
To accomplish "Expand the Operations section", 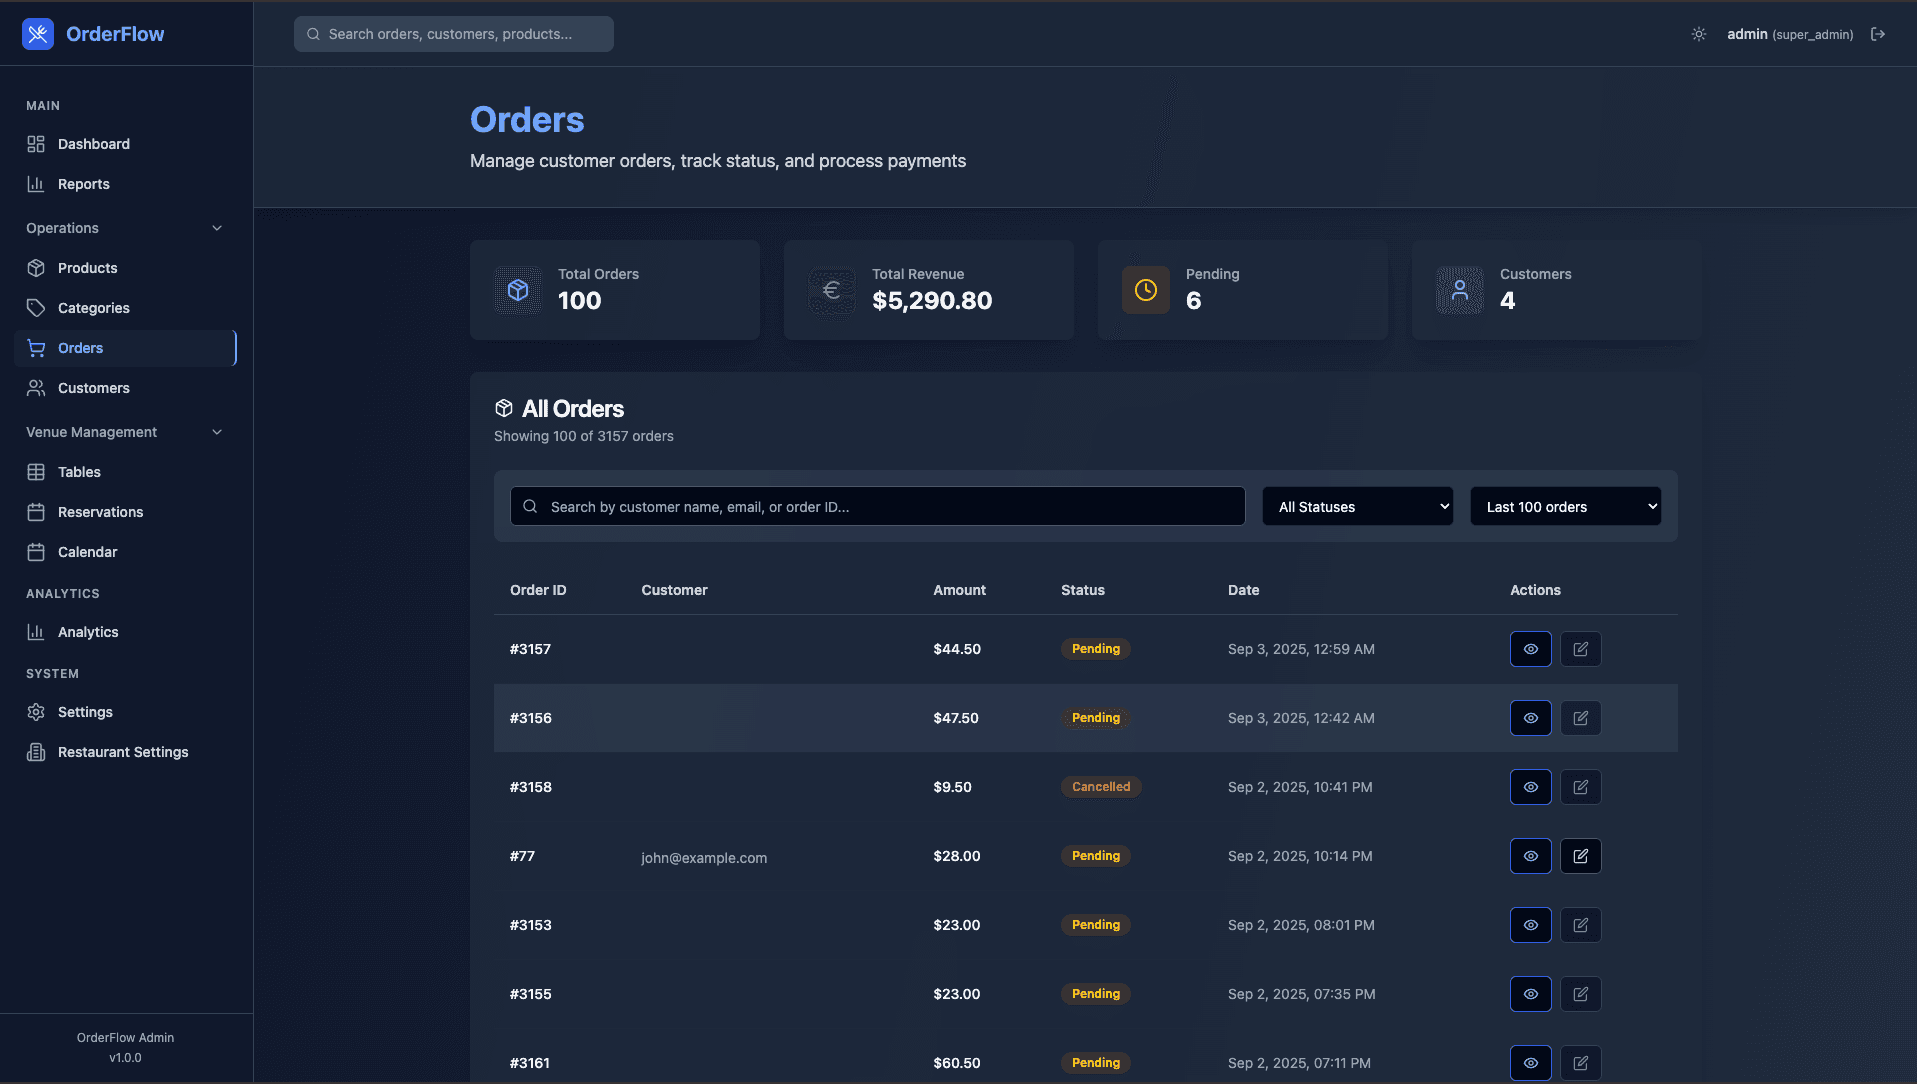I will (x=217, y=228).
